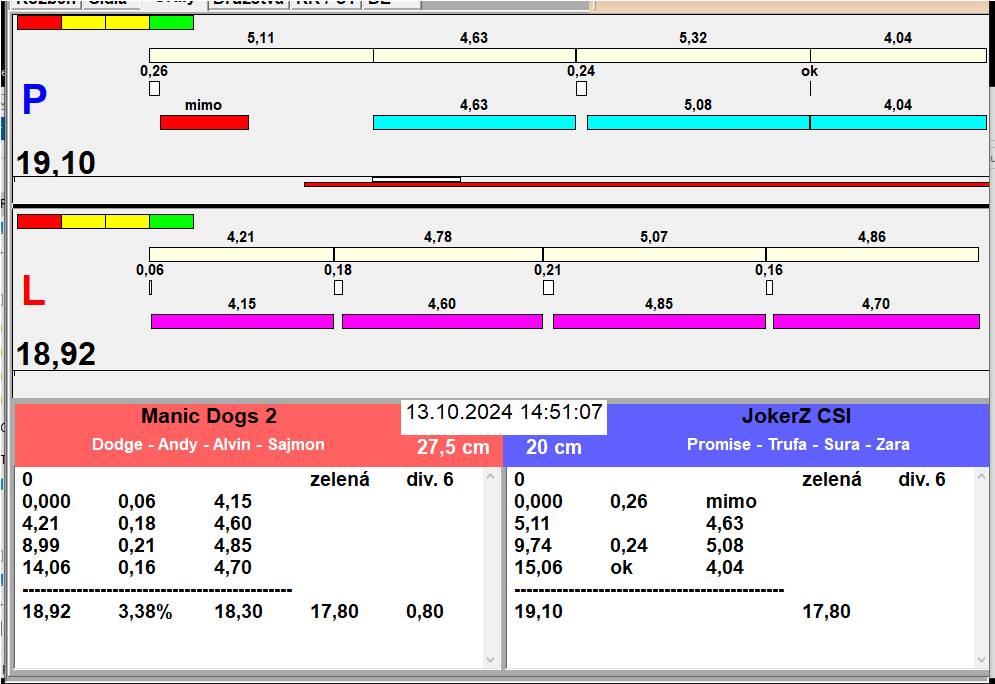
Task: Switch to the Družstva tab
Action: tap(246, 3)
